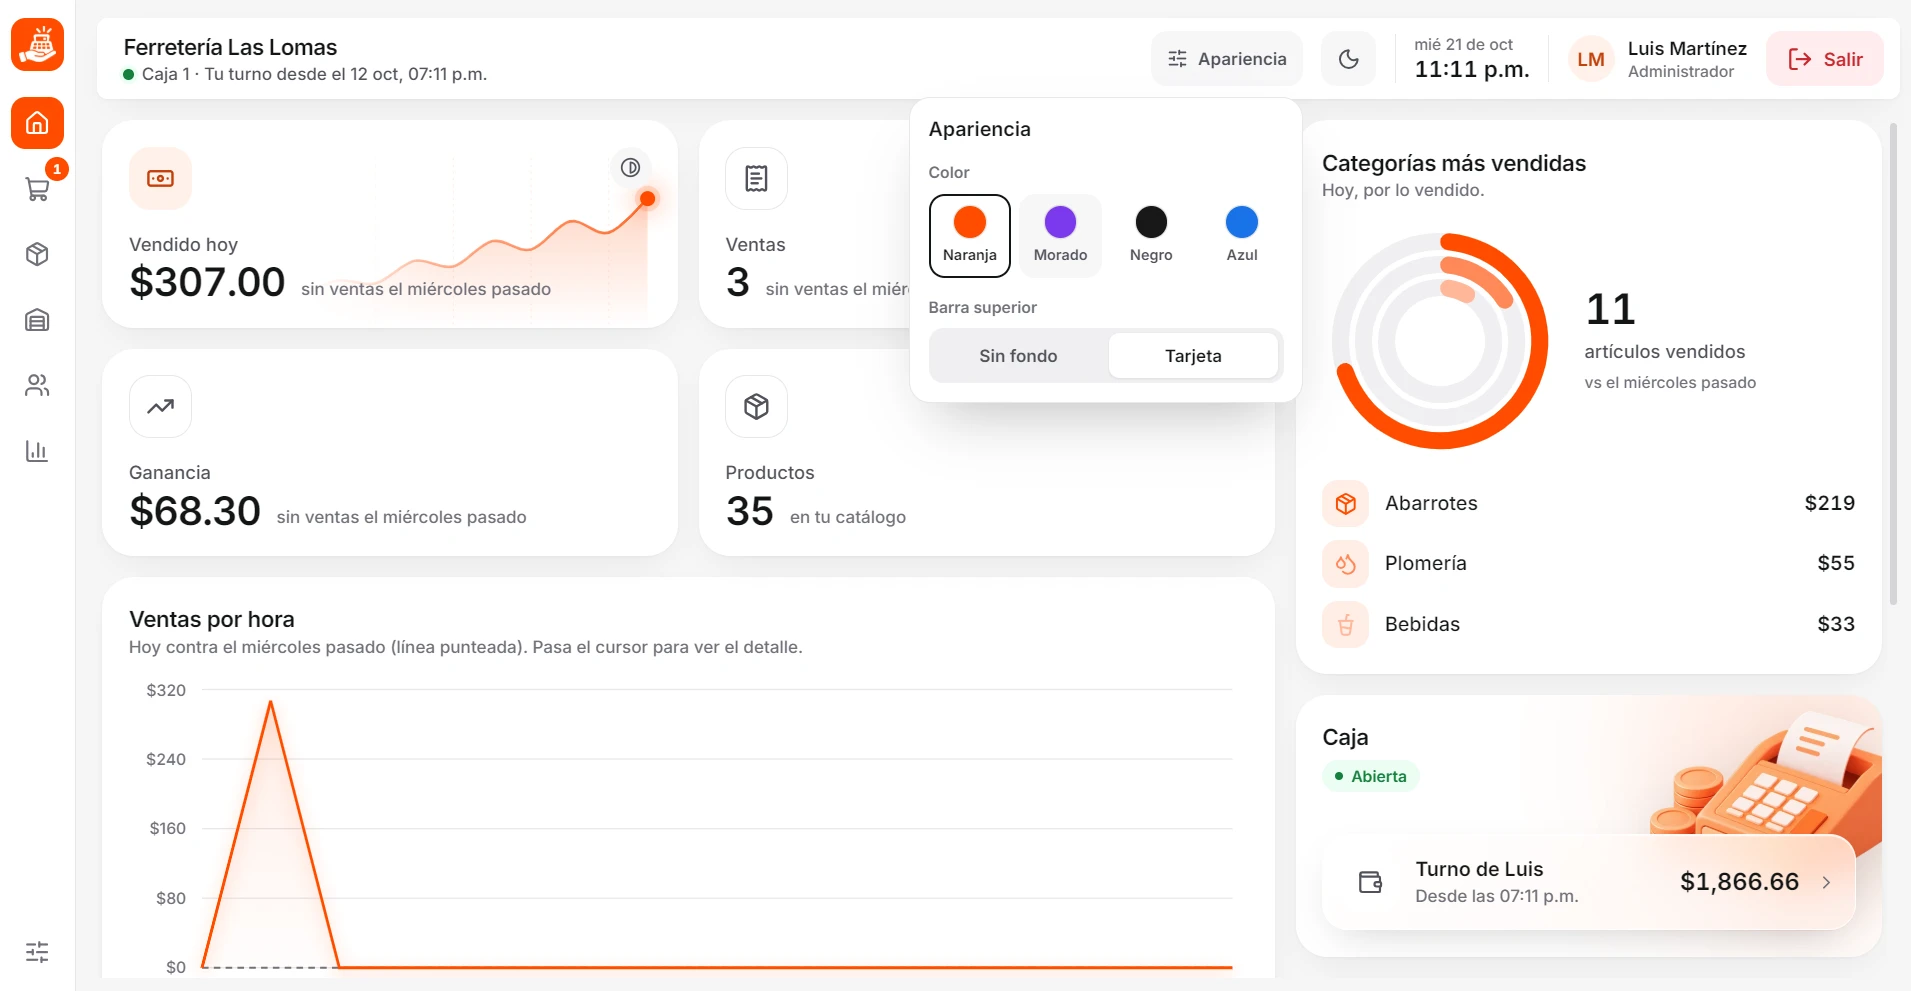The width and height of the screenshot is (1911, 991).
Task: Click the wallet icon in Turno de Luis
Action: click(1370, 882)
